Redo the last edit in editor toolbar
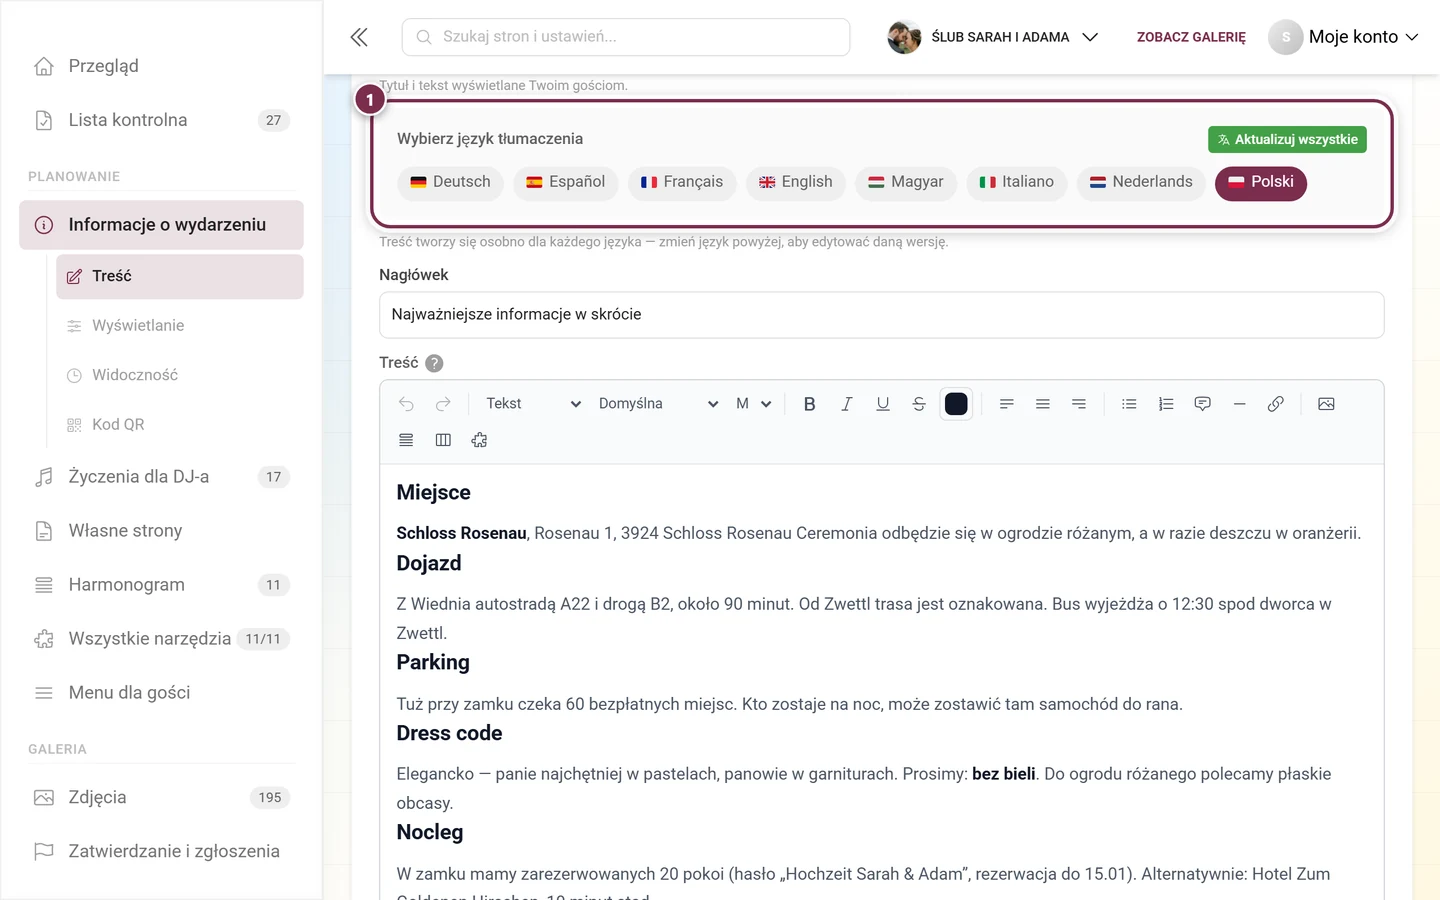 [443, 404]
